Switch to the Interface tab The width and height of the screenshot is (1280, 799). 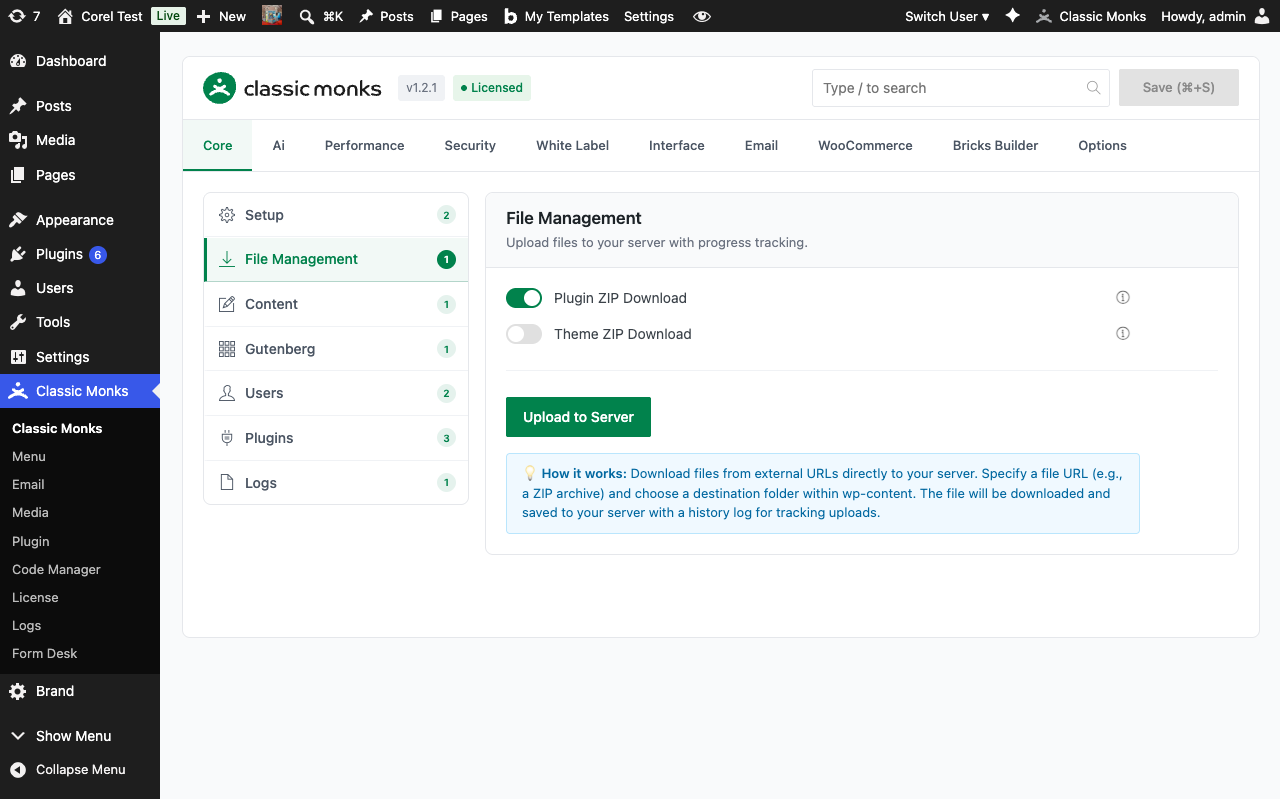[x=677, y=146]
